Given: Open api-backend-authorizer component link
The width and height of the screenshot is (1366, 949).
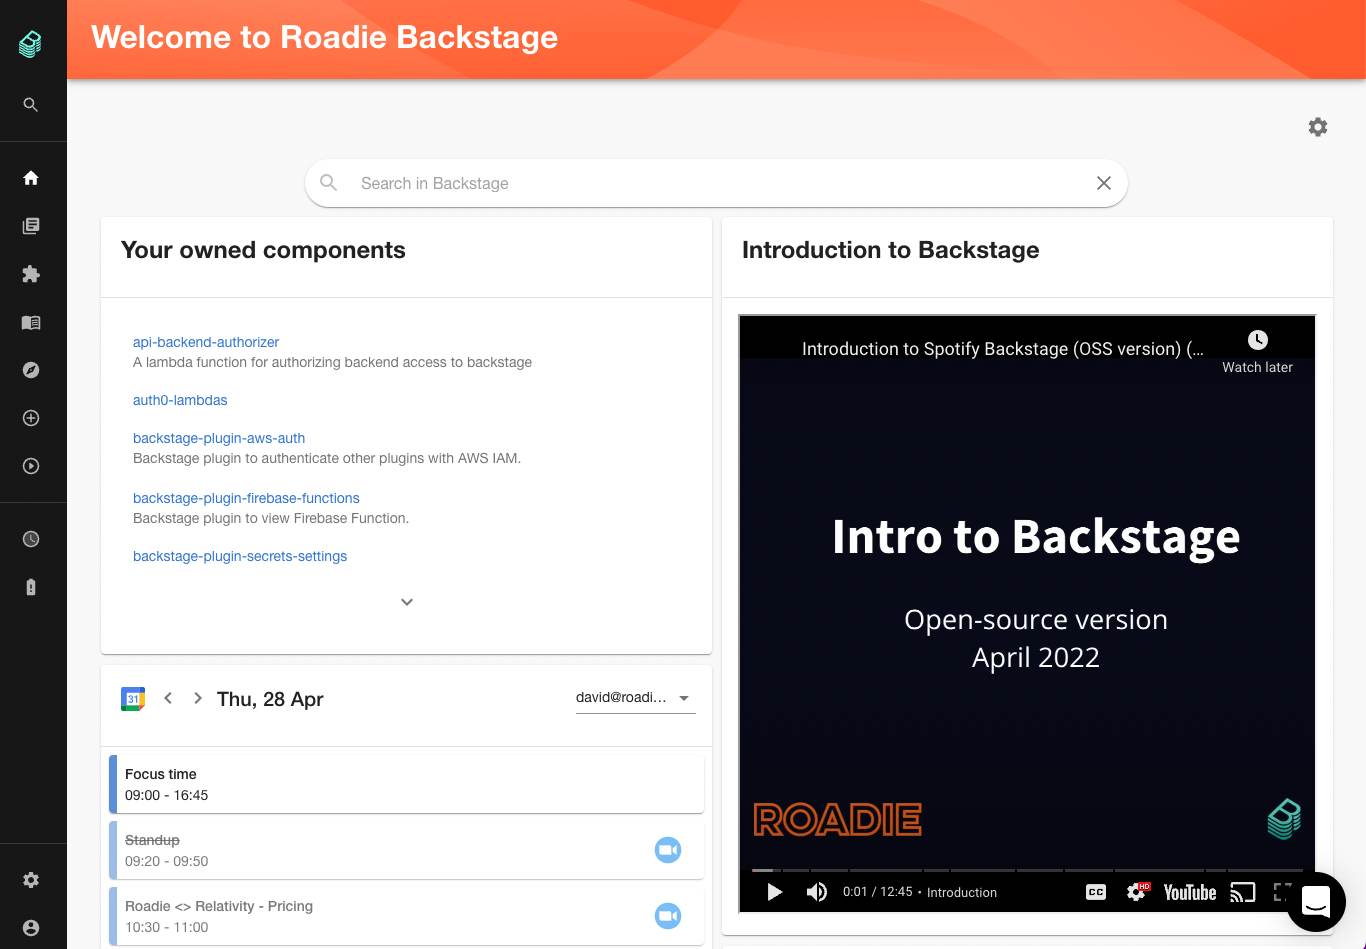Looking at the screenshot, I should (206, 342).
